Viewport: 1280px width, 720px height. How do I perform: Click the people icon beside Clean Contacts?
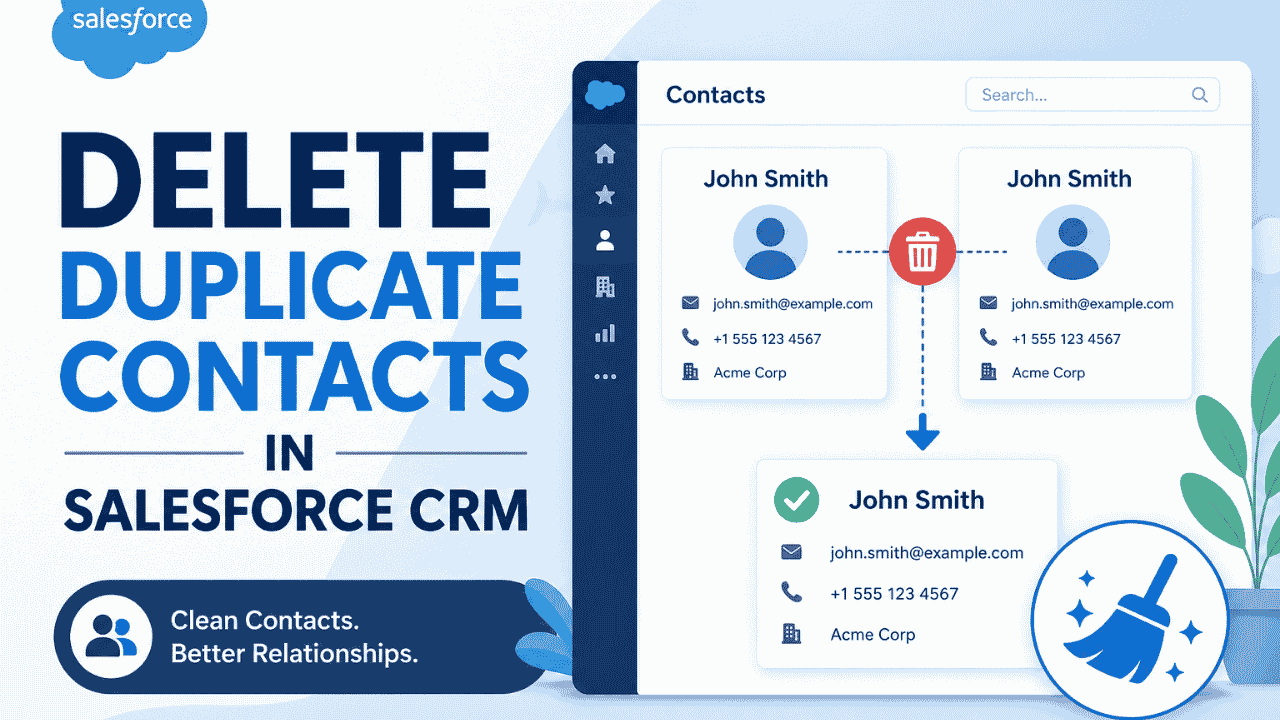pos(111,636)
